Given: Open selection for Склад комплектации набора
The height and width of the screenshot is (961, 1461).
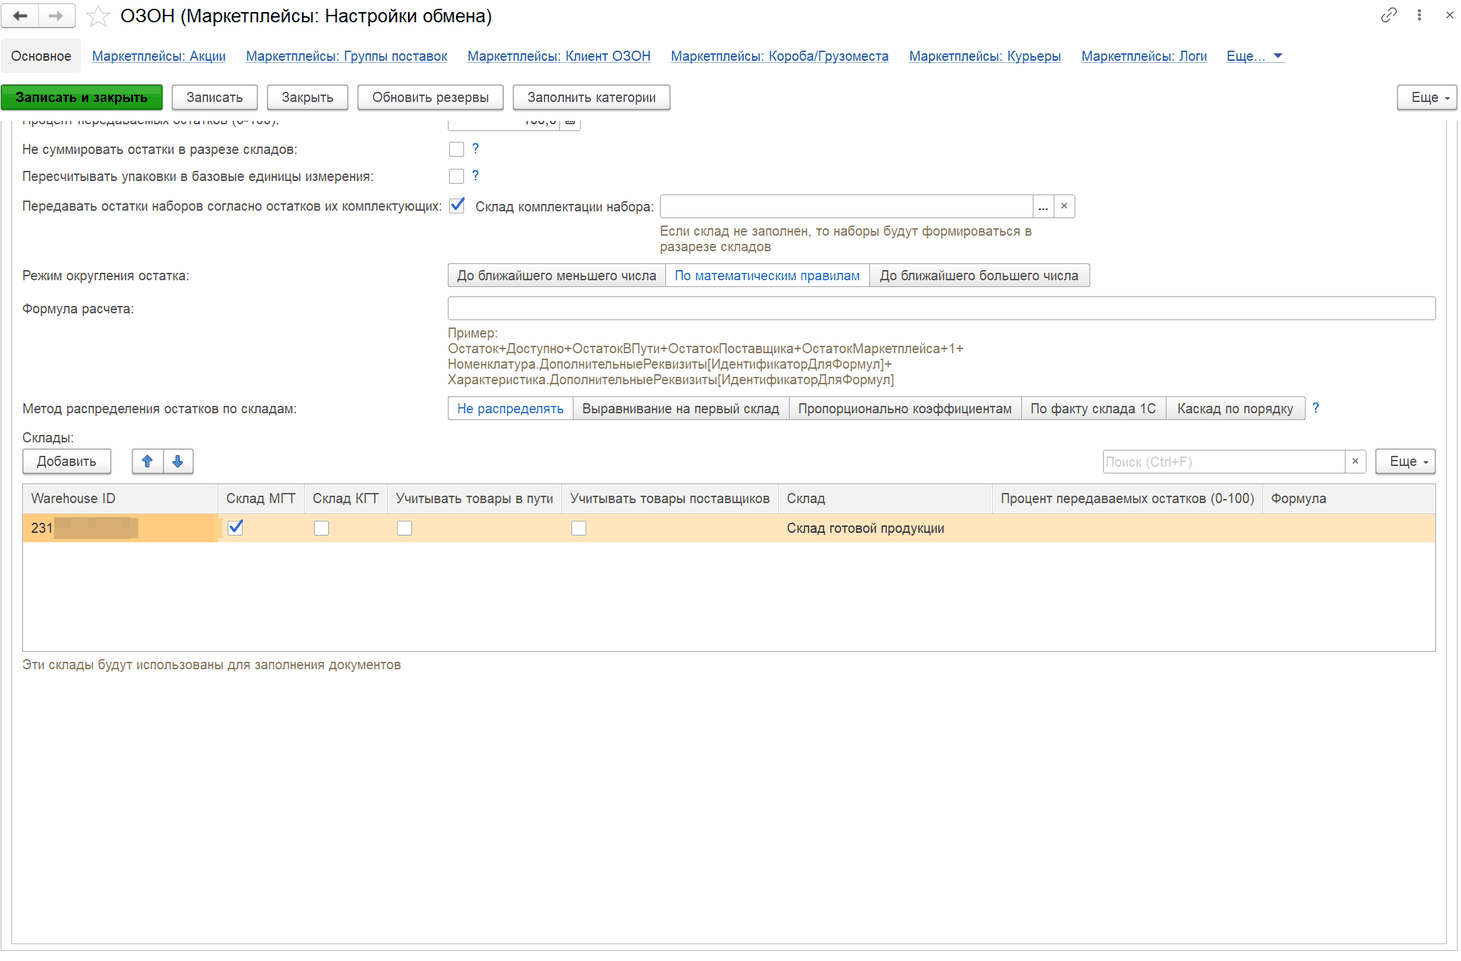Looking at the screenshot, I should (x=1043, y=207).
